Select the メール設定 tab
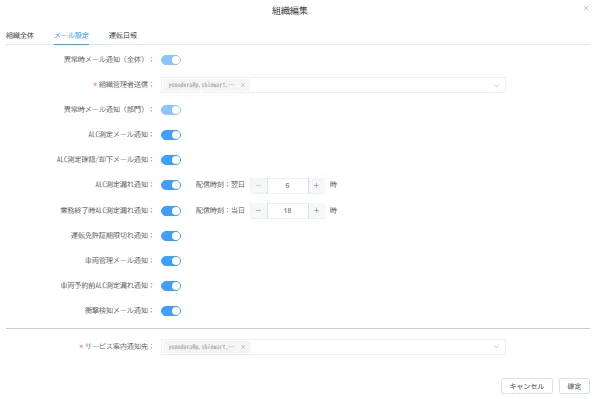Image resolution: width=596 pixels, height=399 pixels. [x=71, y=35]
